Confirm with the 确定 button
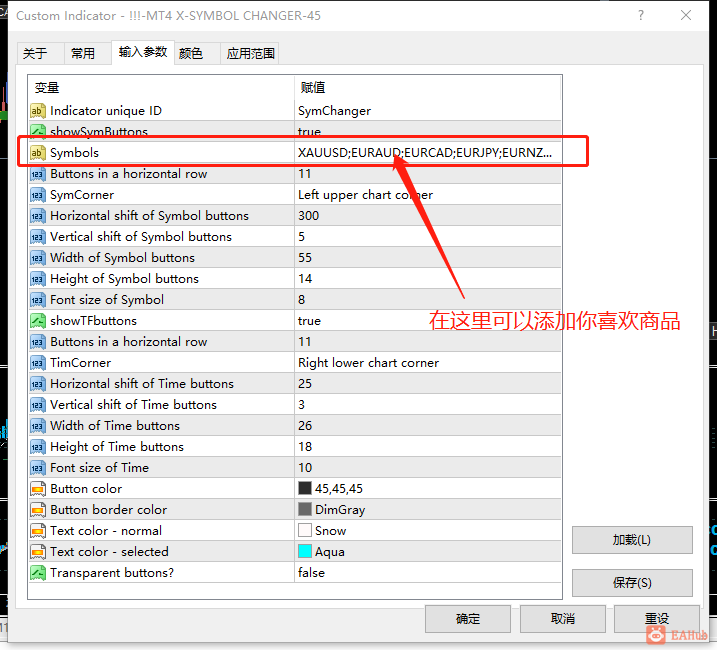 coord(468,619)
